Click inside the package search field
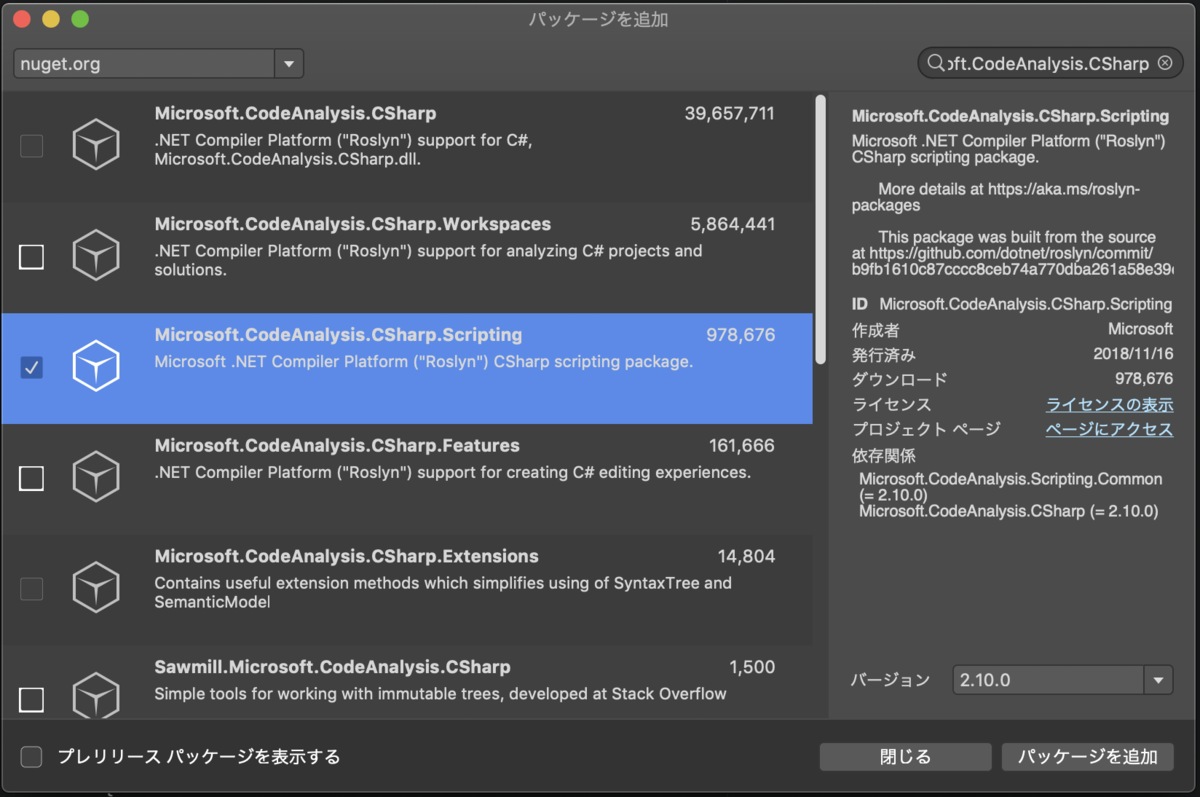 pos(1050,63)
